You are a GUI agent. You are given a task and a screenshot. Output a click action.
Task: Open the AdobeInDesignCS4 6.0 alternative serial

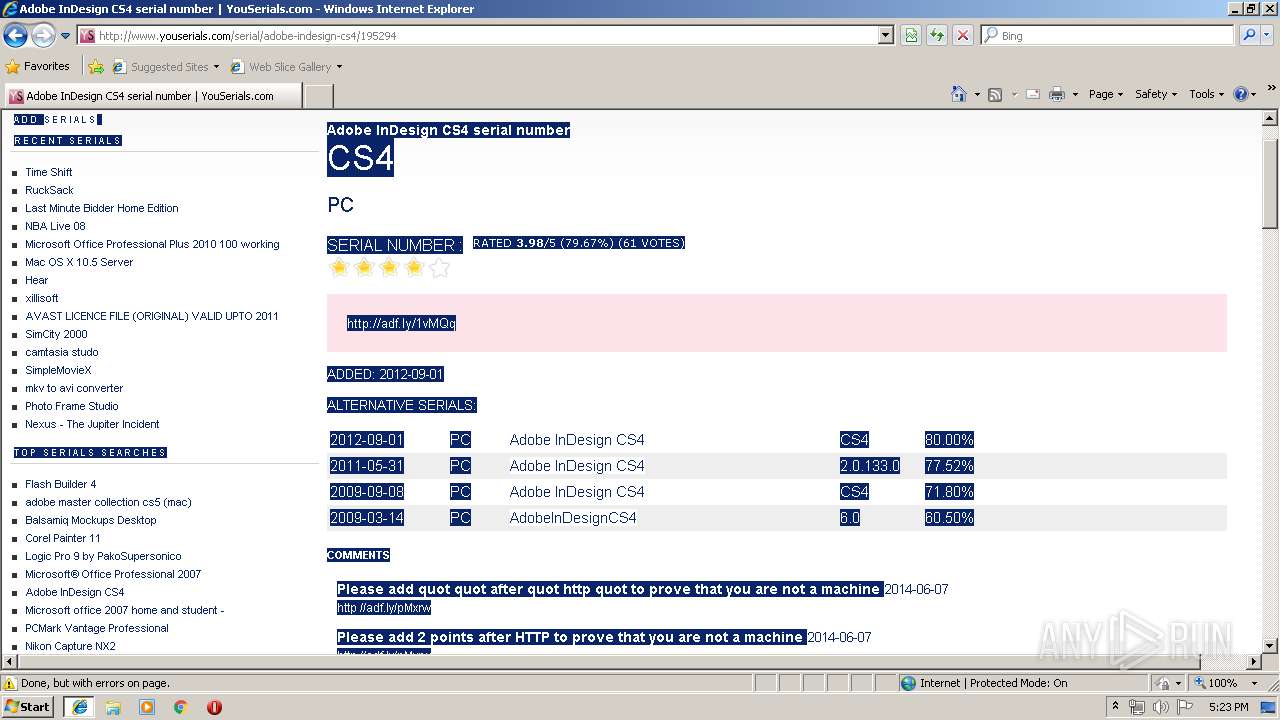point(573,518)
